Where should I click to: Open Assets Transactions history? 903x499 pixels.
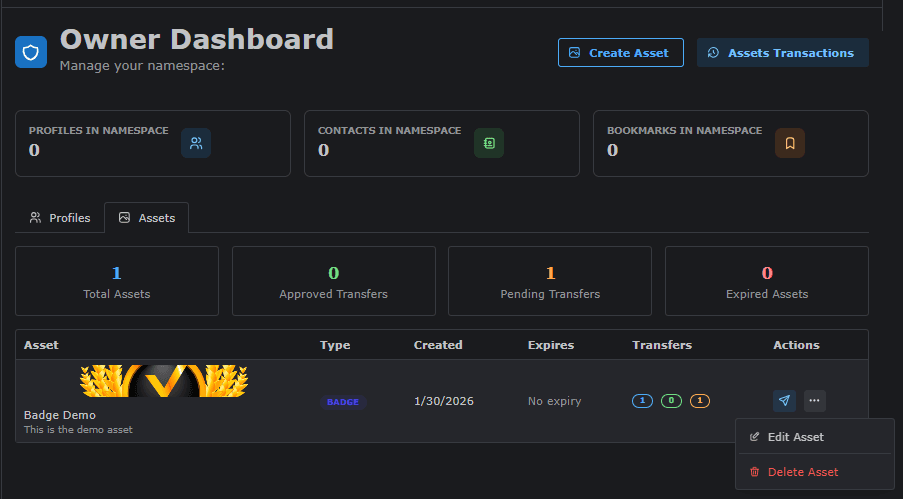[x=782, y=52]
